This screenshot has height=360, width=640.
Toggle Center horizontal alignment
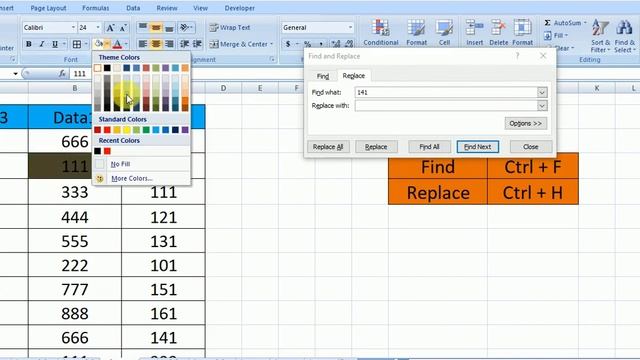point(156,44)
